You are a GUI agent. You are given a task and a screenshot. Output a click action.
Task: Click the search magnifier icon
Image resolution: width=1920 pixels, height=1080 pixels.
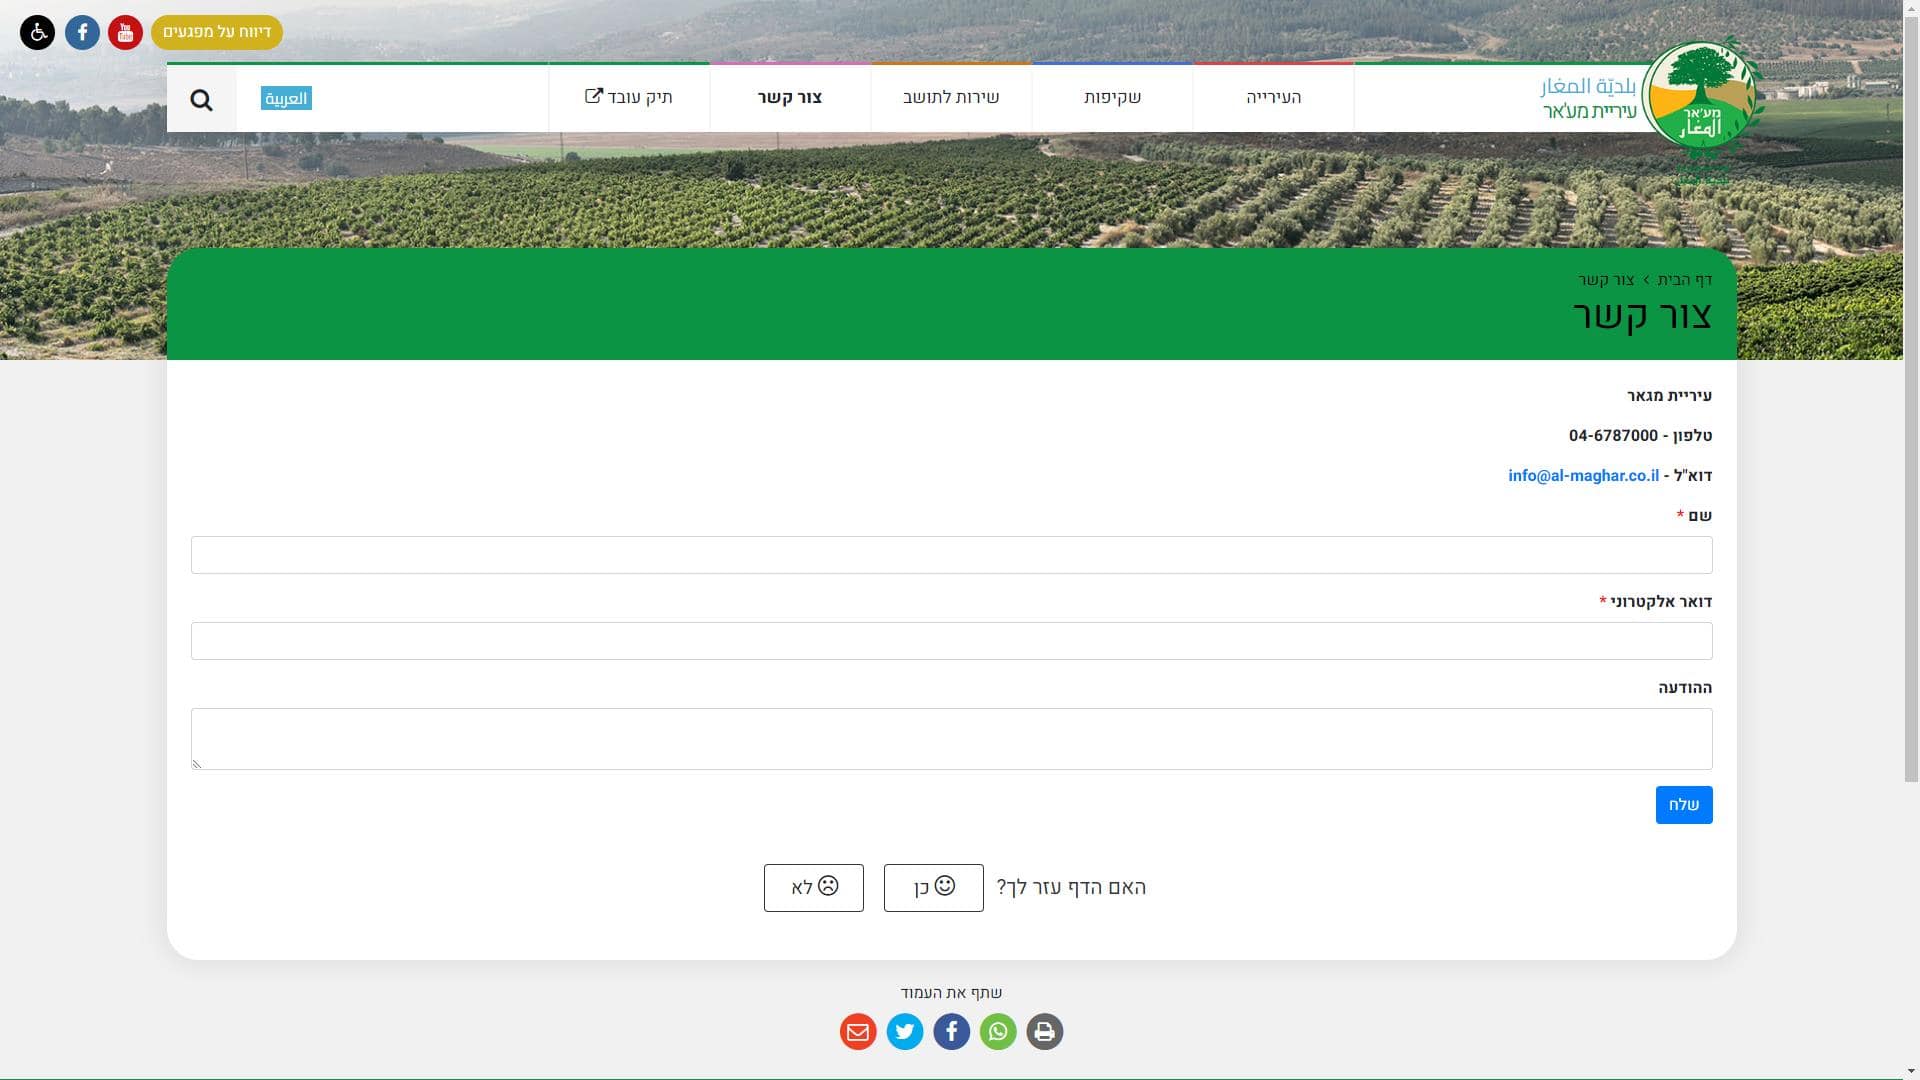coord(201,100)
